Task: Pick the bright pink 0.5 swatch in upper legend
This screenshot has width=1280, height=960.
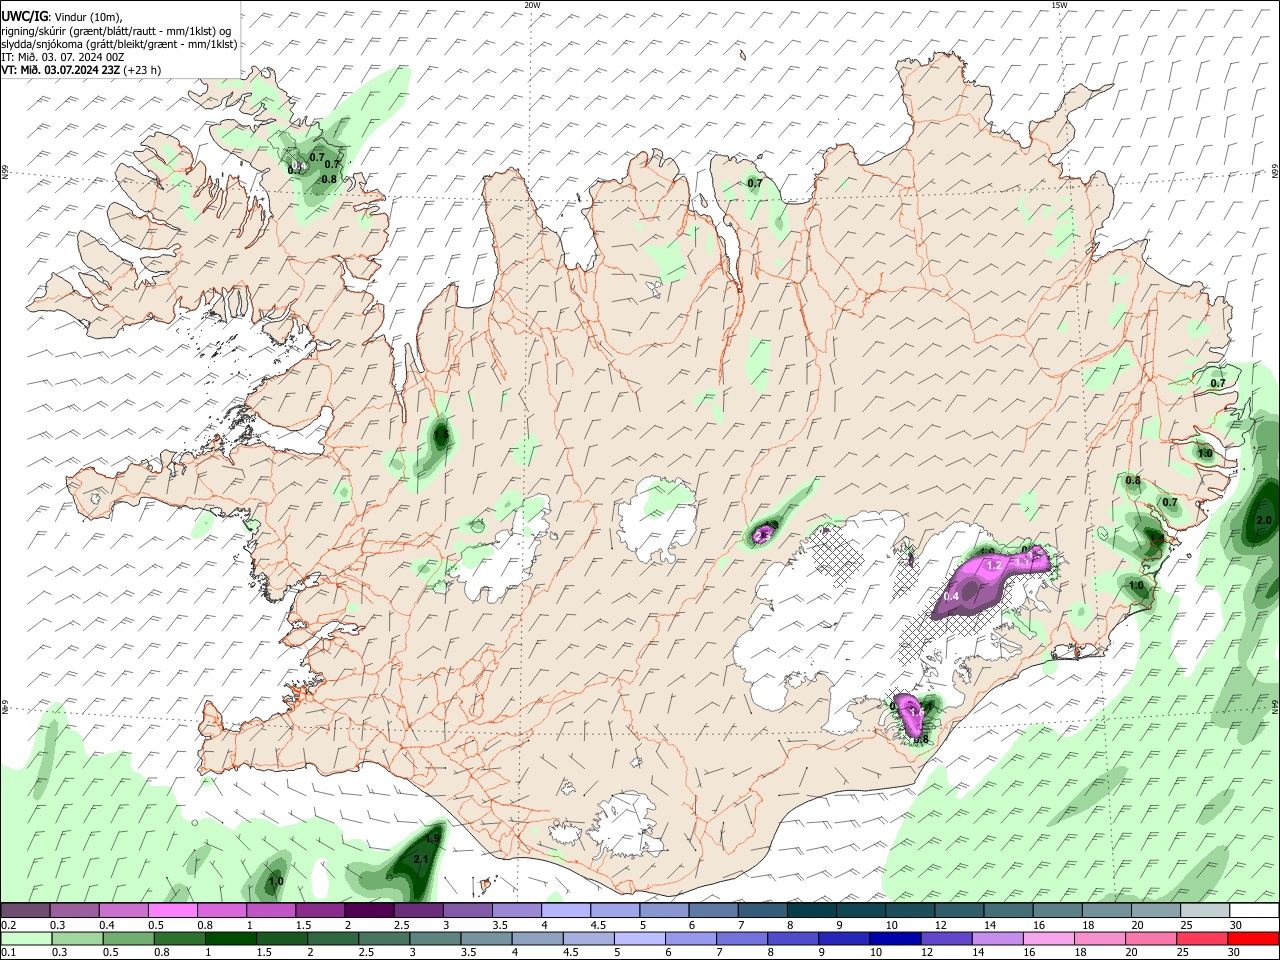Action: point(172,911)
